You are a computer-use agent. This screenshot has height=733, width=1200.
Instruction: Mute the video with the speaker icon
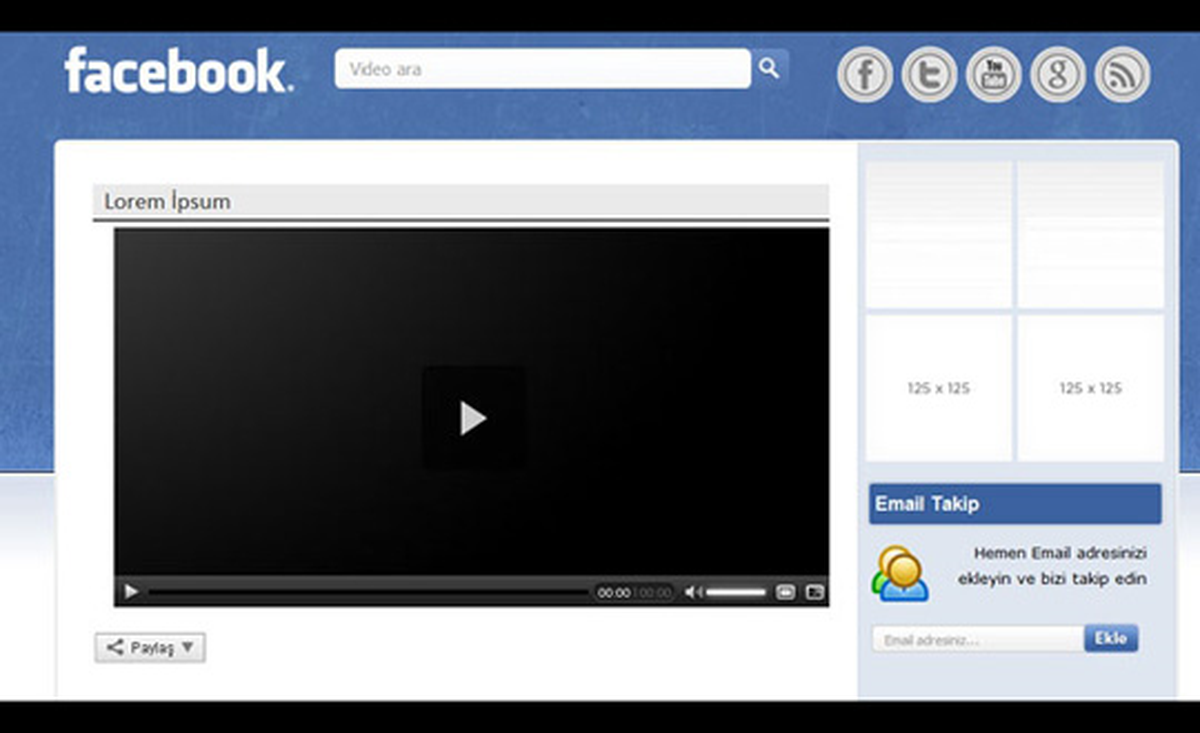(x=692, y=592)
